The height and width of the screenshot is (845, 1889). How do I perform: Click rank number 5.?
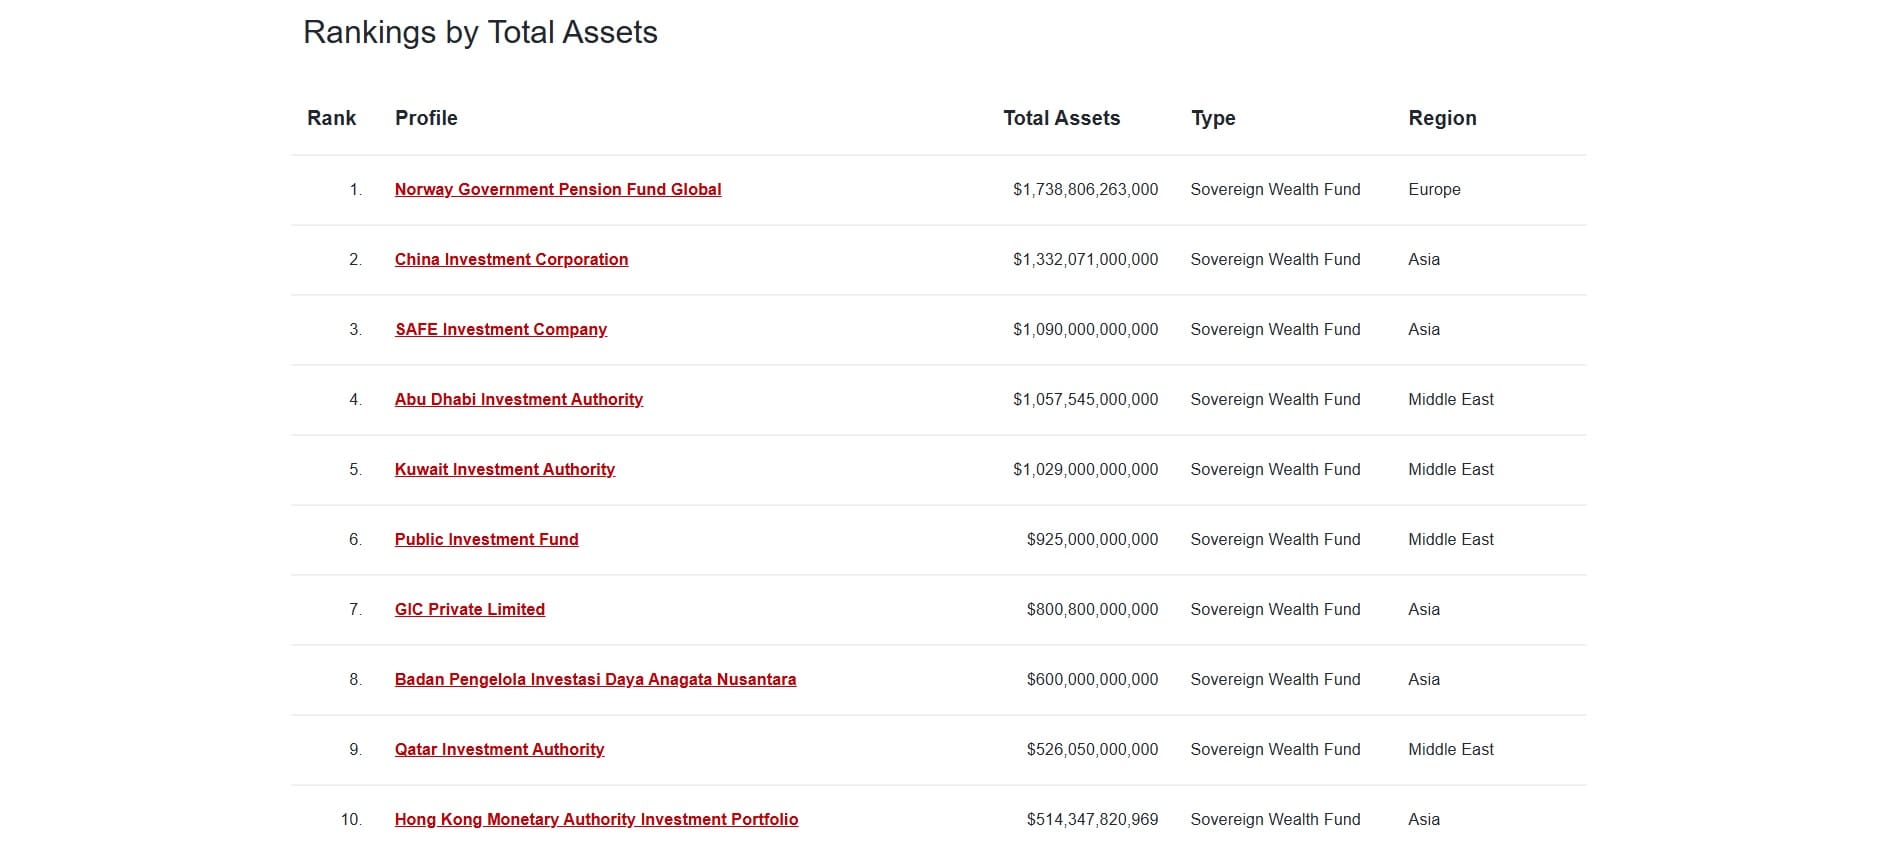coord(355,469)
